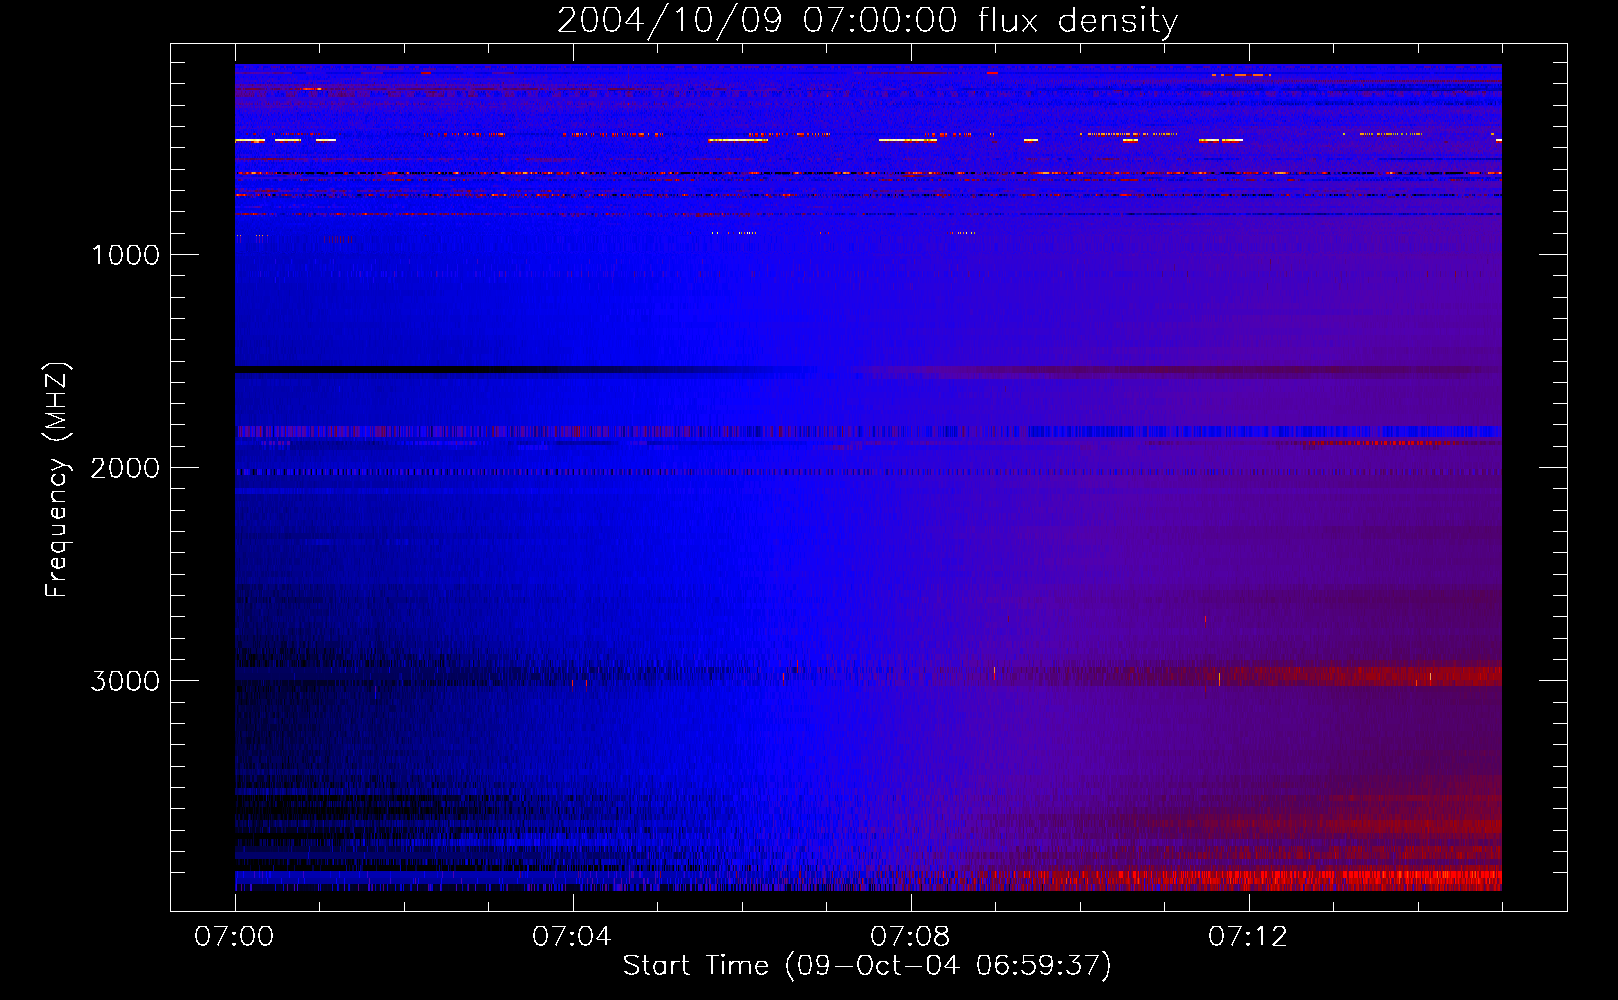Select the 'Frequency (MHZ)' y-axis label

57,479
